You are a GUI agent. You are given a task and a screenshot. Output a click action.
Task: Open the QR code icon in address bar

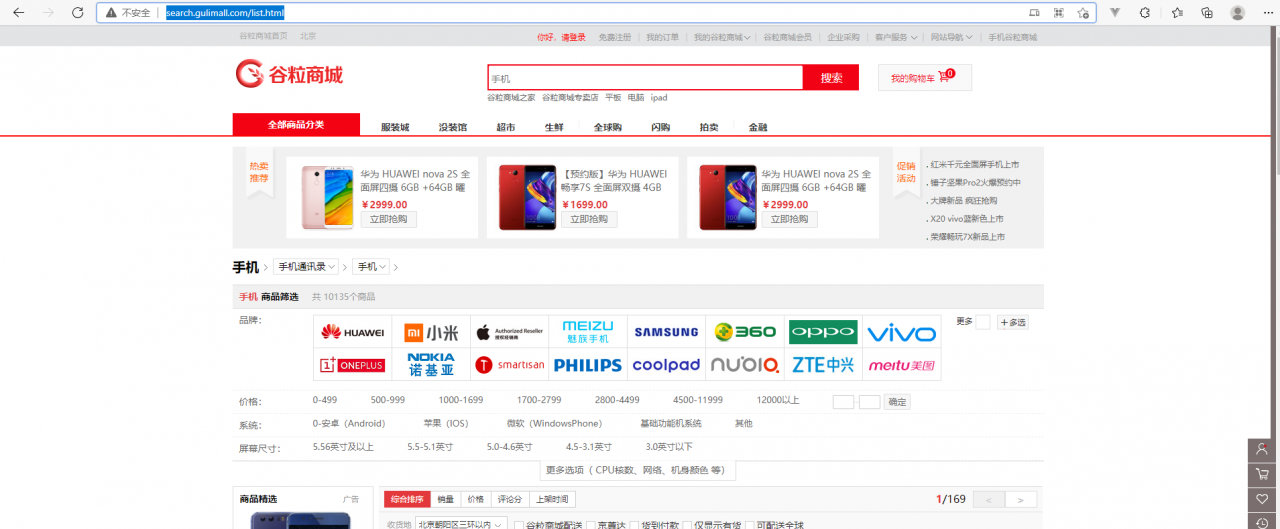(1058, 13)
